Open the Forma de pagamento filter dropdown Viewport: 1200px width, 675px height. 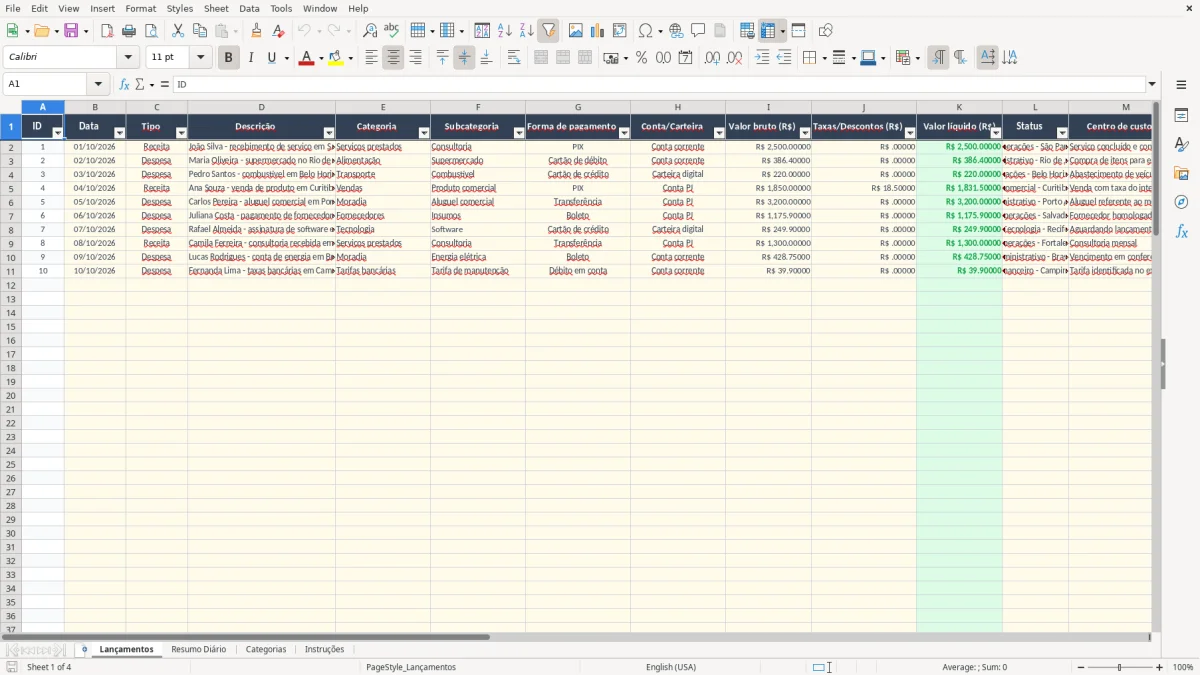[624, 133]
